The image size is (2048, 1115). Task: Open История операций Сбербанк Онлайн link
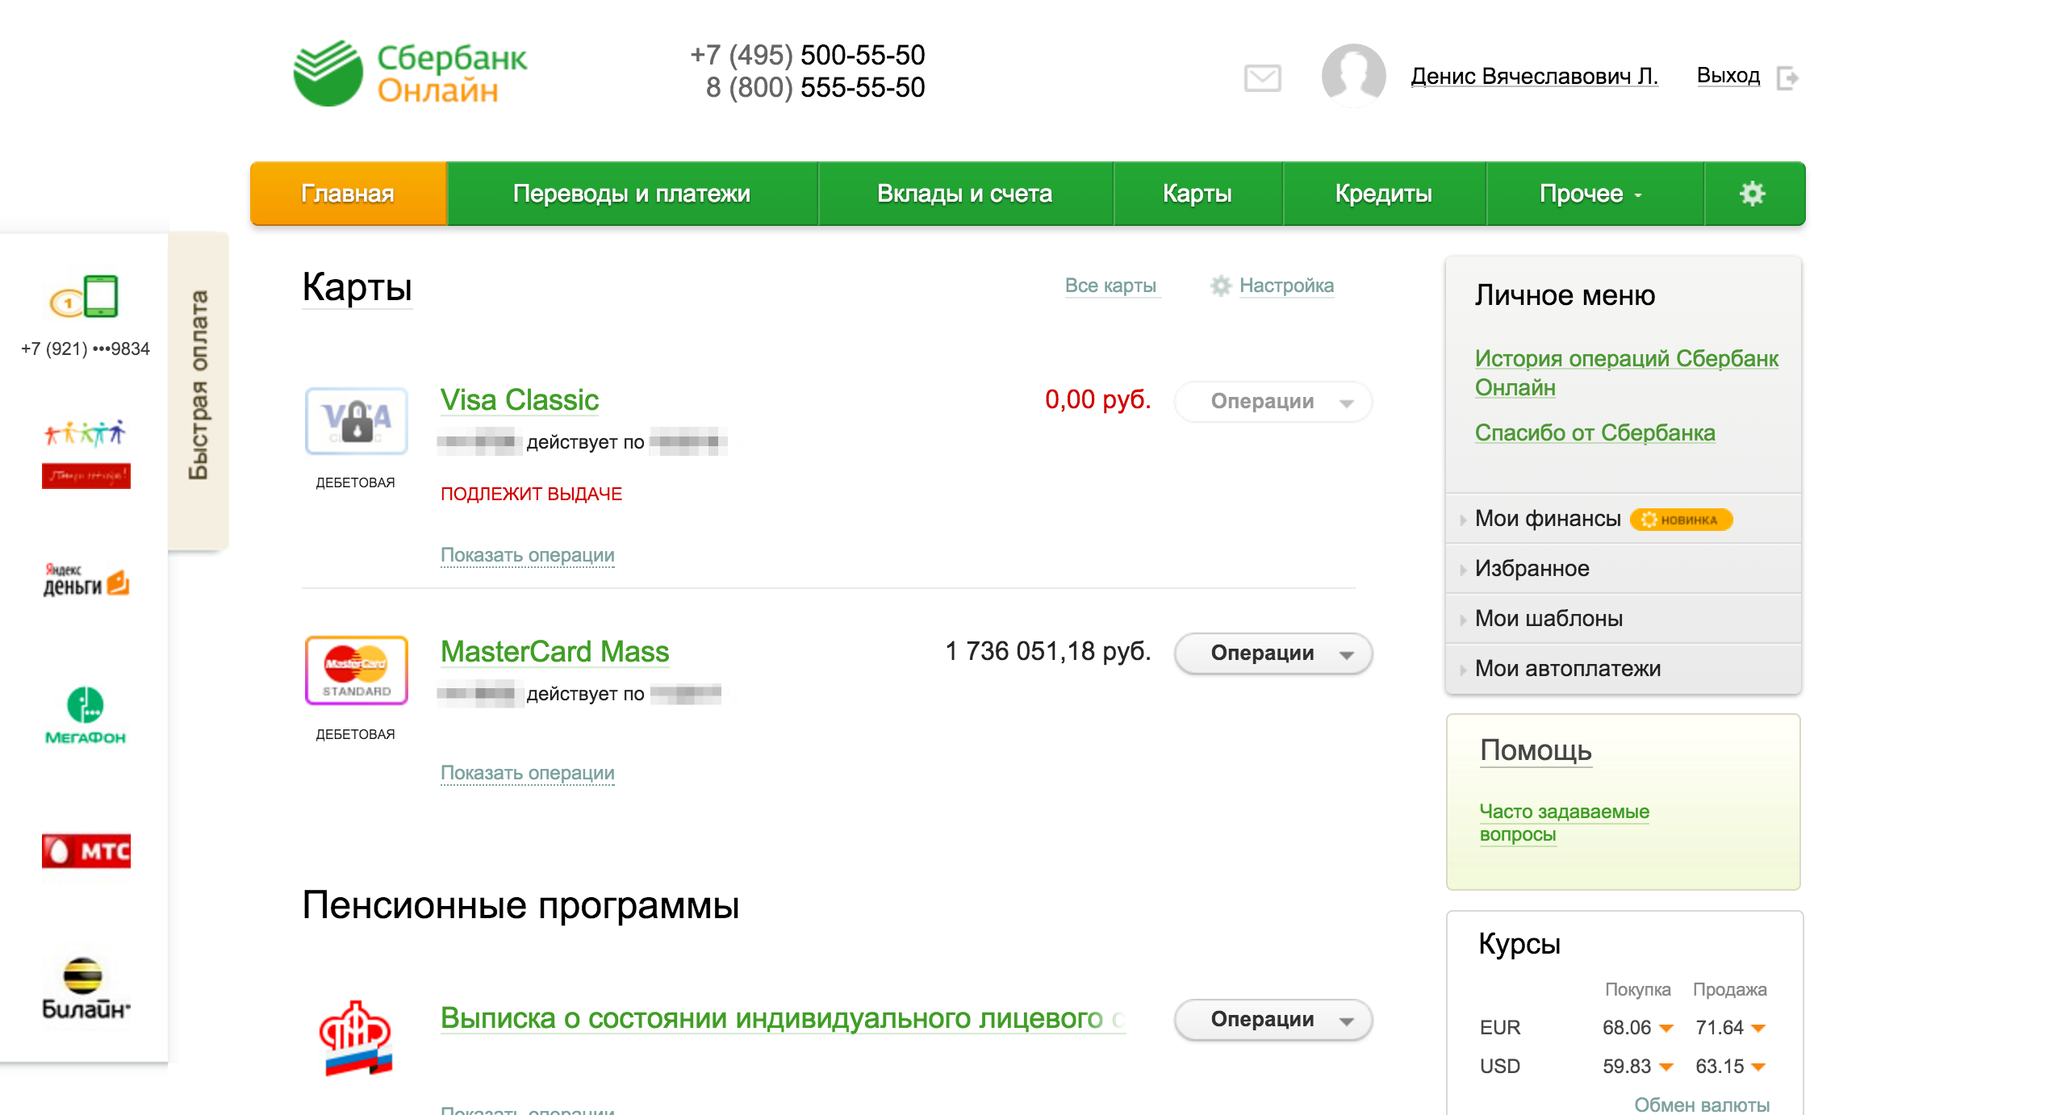(1626, 373)
